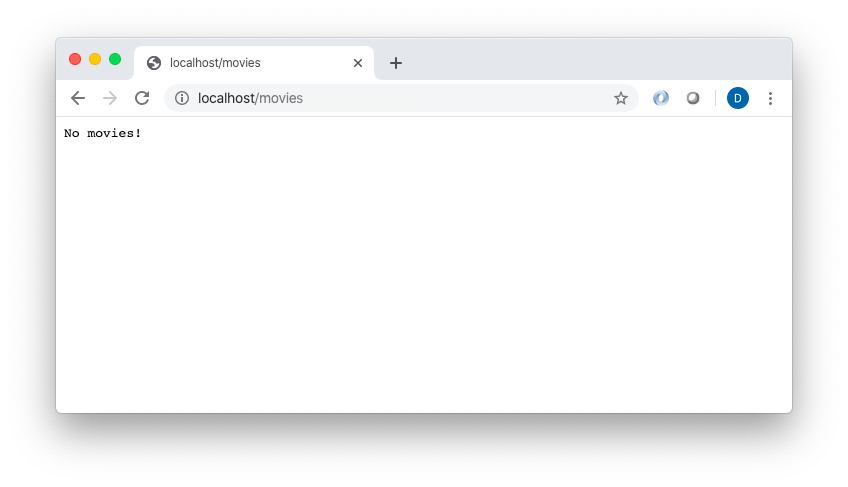Close the window with the red button

[75, 59]
